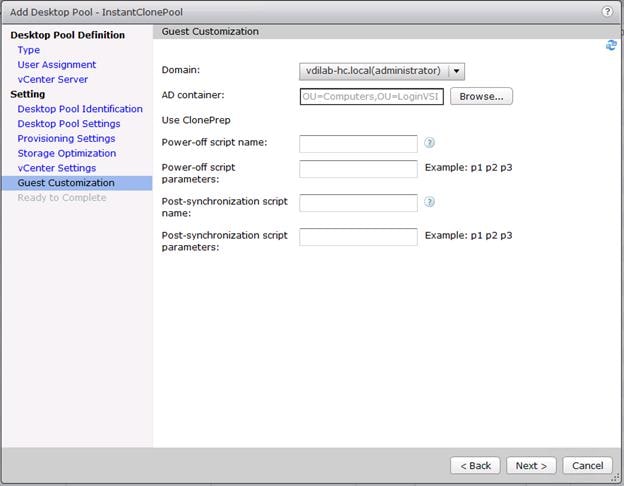The height and width of the screenshot is (486, 624).
Task: Click the resize grip in dialog corner
Action: [x=616, y=478]
